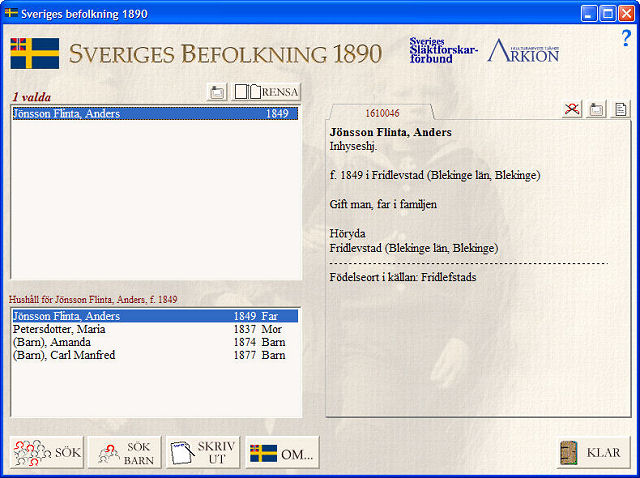Screen dimensions: 640x478
Task: Open search with the SÖK button
Action: pos(47,452)
